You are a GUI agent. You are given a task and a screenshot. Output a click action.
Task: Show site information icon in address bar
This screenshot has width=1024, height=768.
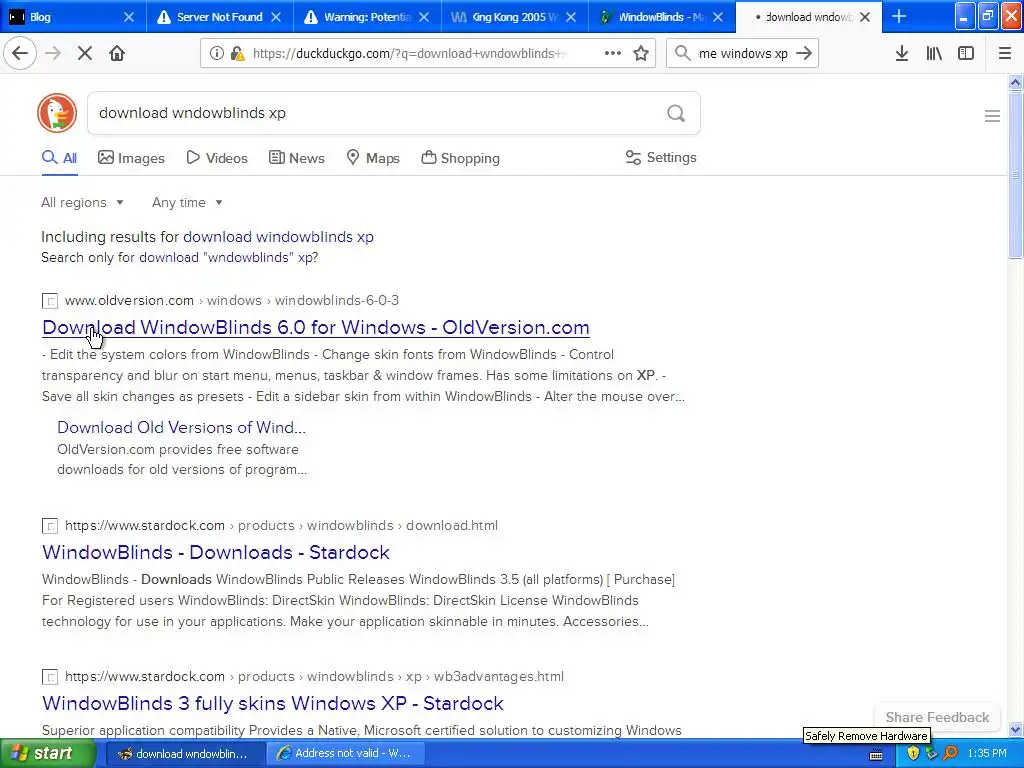pos(217,54)
